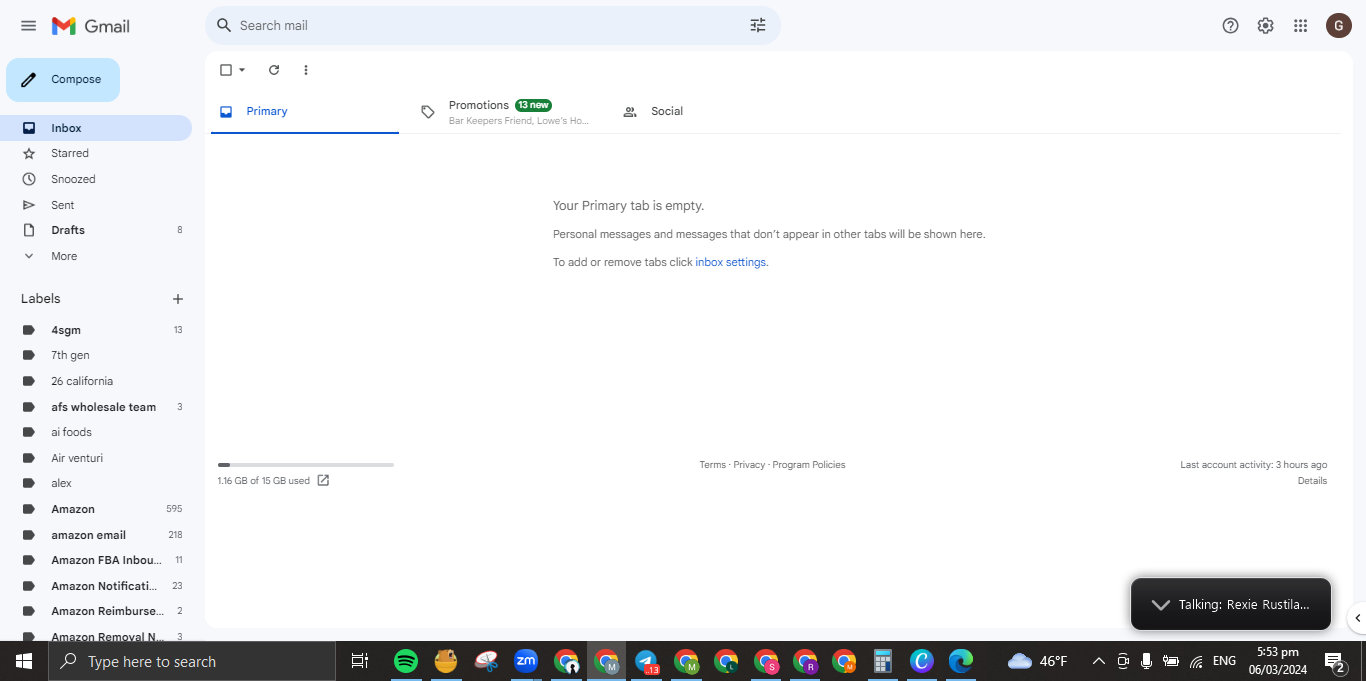Click the Refresh icon above inbox
Screen dimensions: 1366x681
274,70
